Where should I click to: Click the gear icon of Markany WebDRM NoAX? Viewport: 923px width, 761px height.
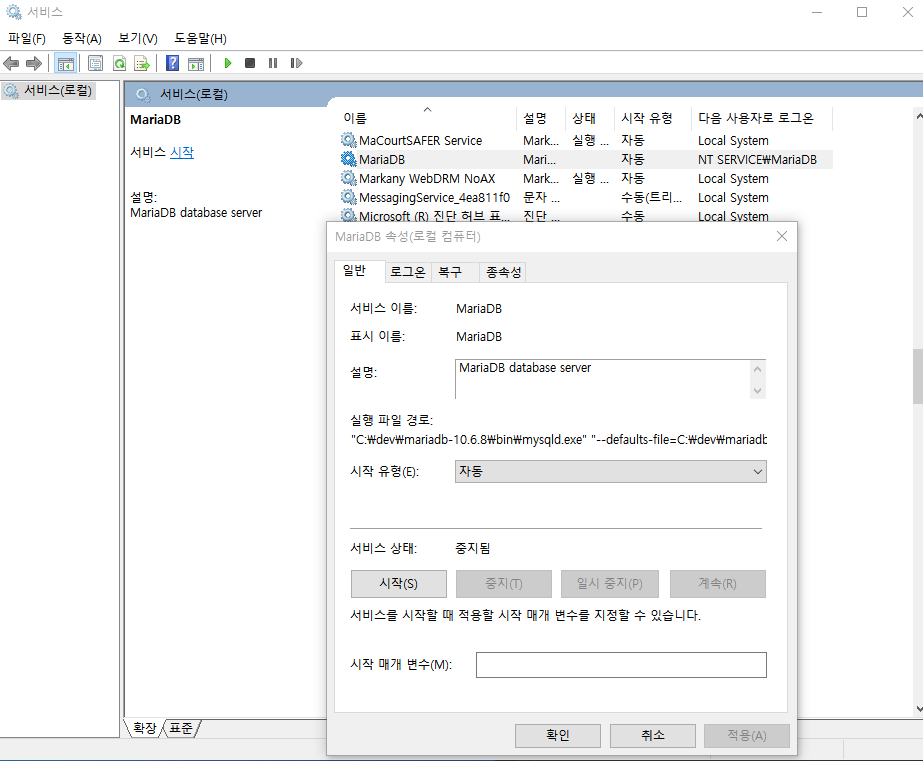[348, 178]
